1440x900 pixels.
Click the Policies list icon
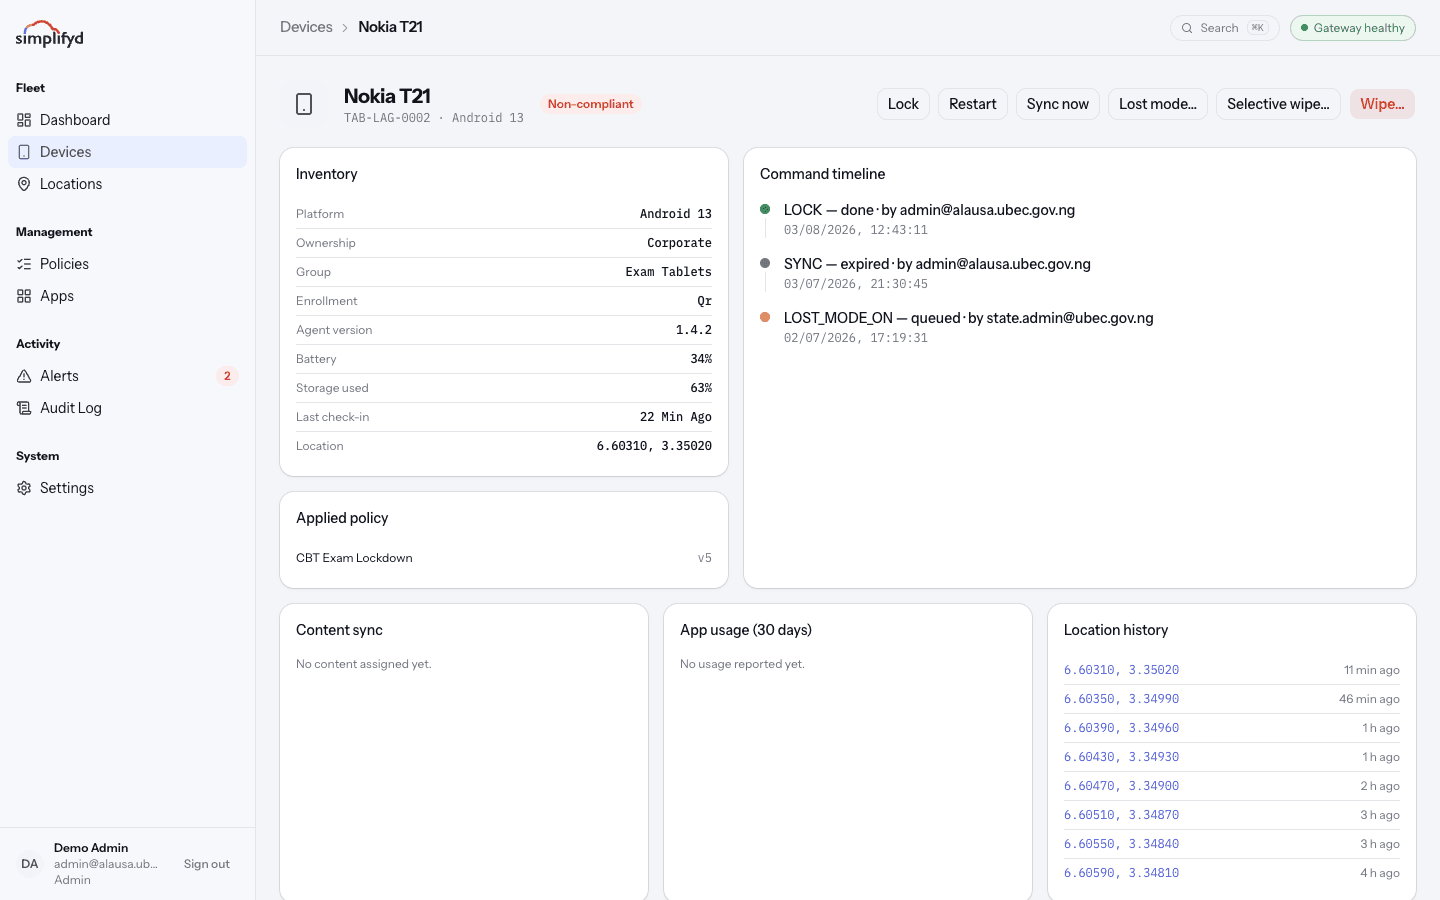click(x=24, y=264)
